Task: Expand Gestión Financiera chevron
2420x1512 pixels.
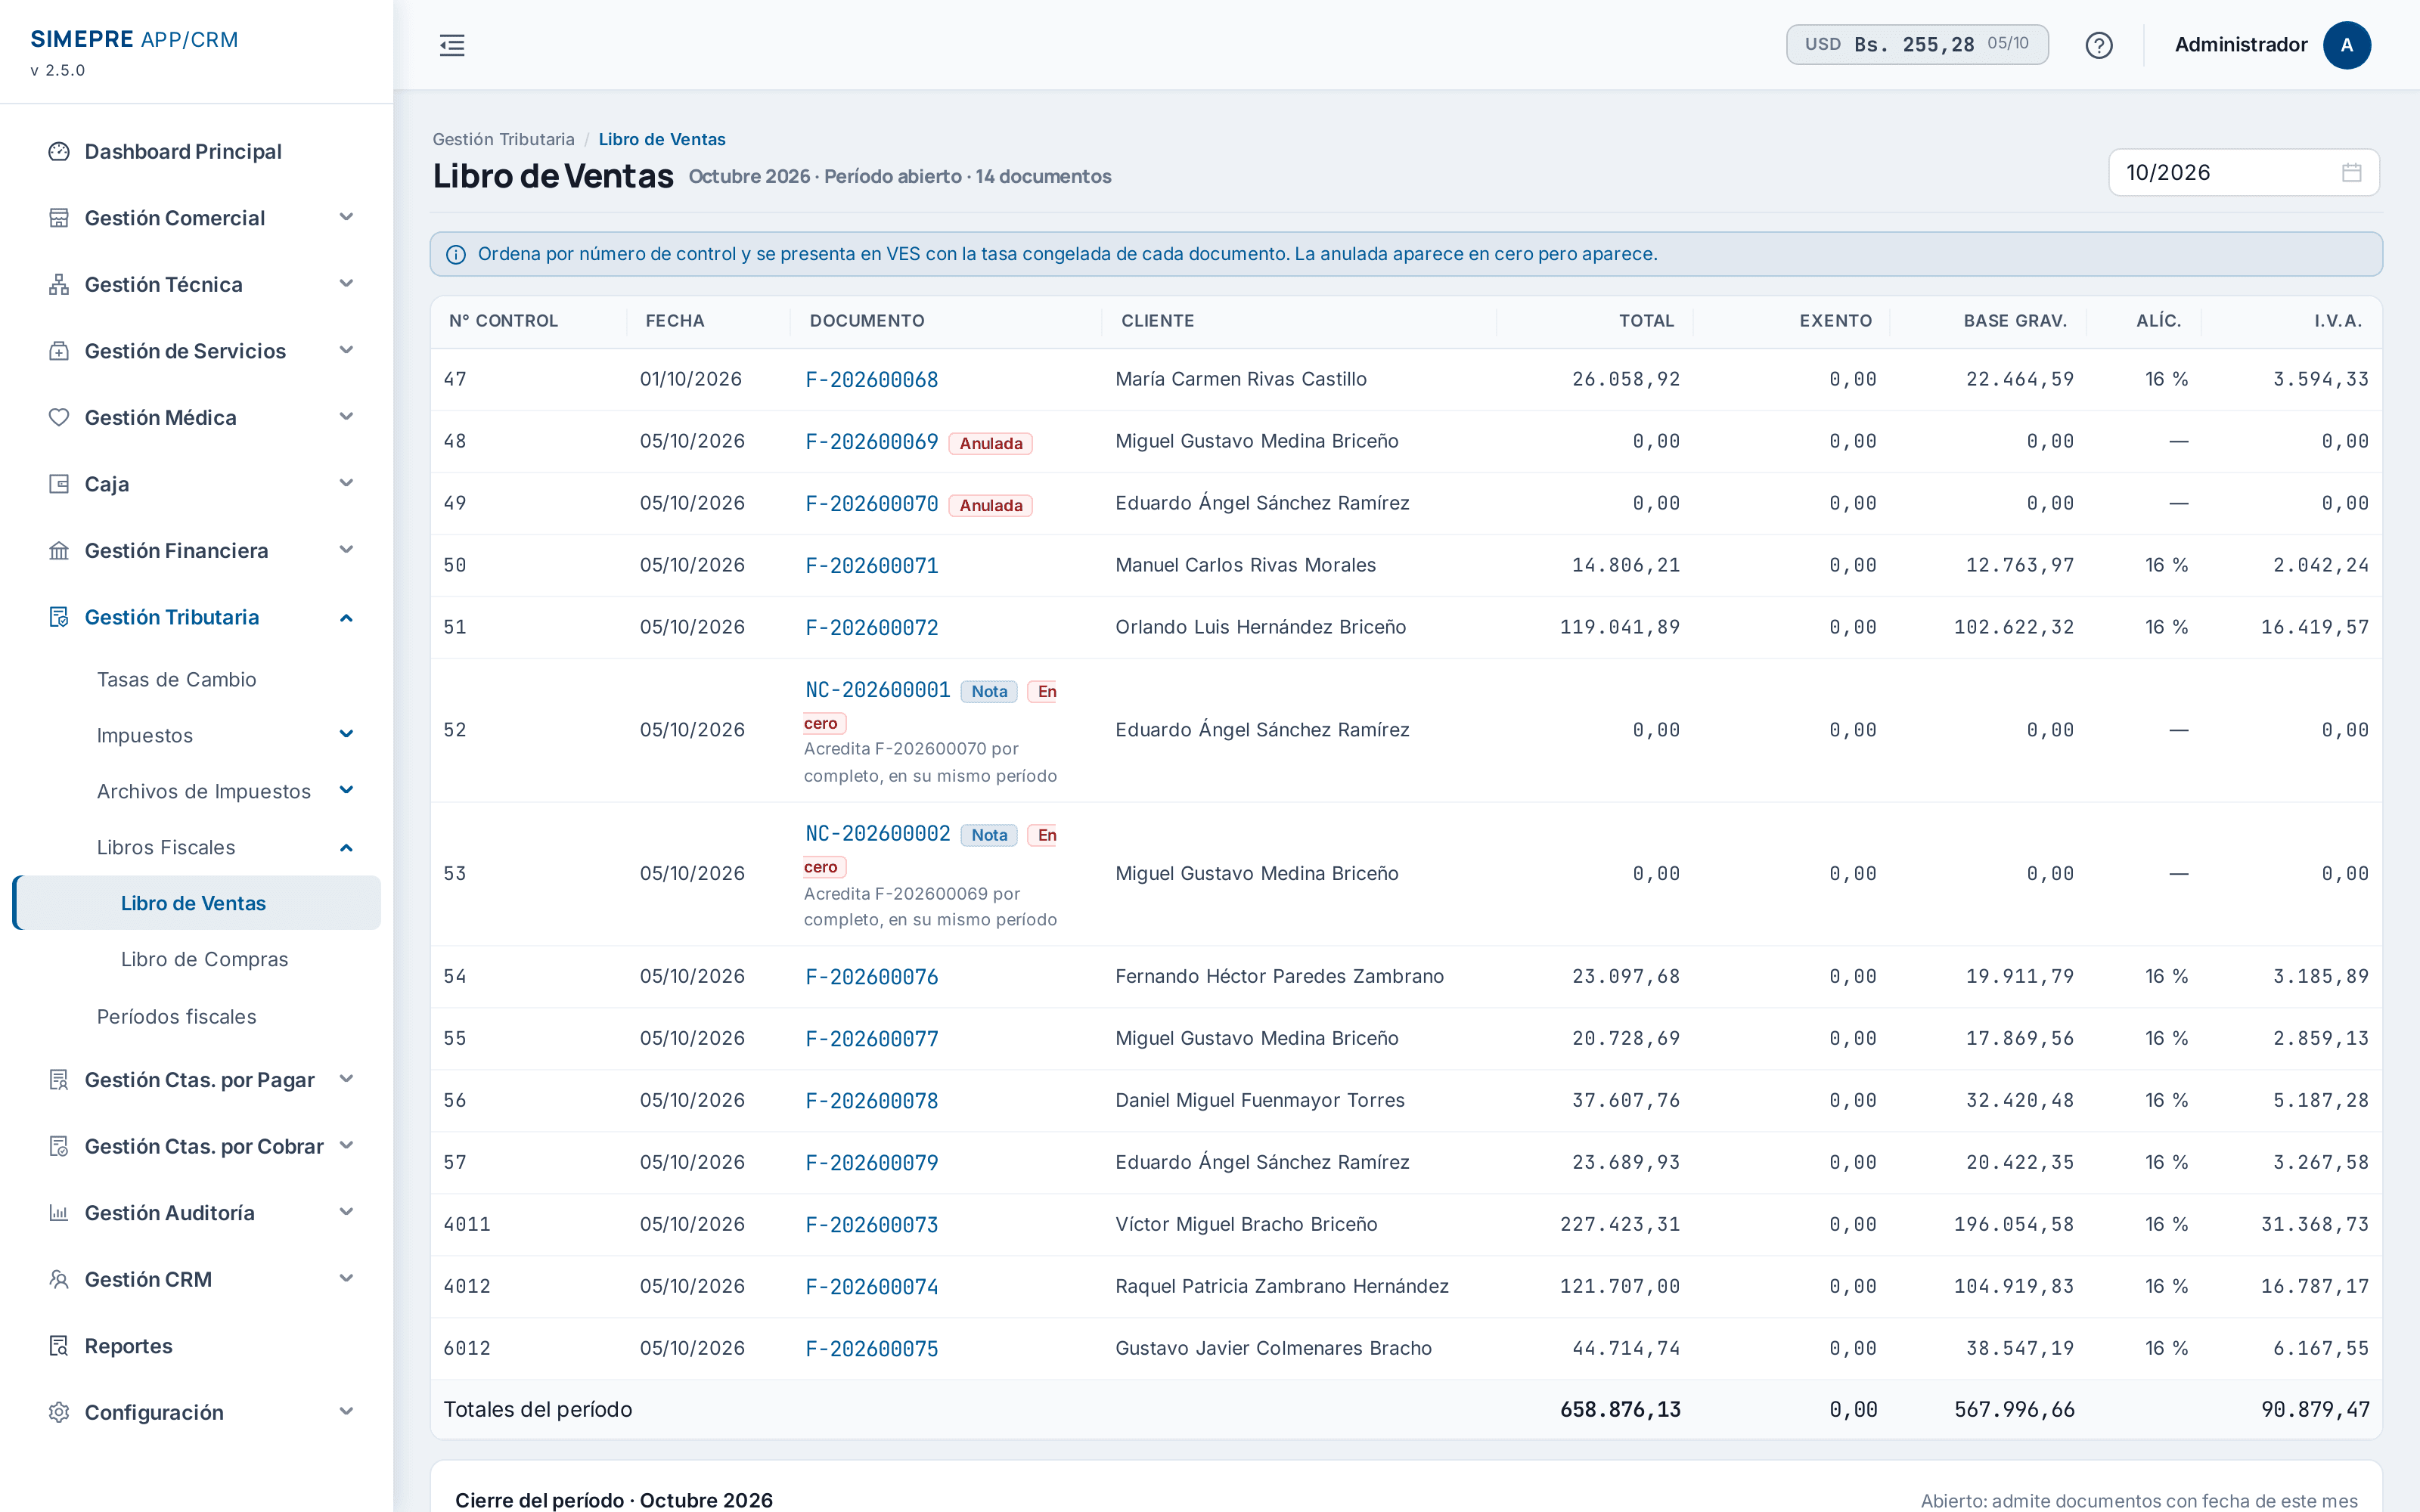Action: pos(346,550)
